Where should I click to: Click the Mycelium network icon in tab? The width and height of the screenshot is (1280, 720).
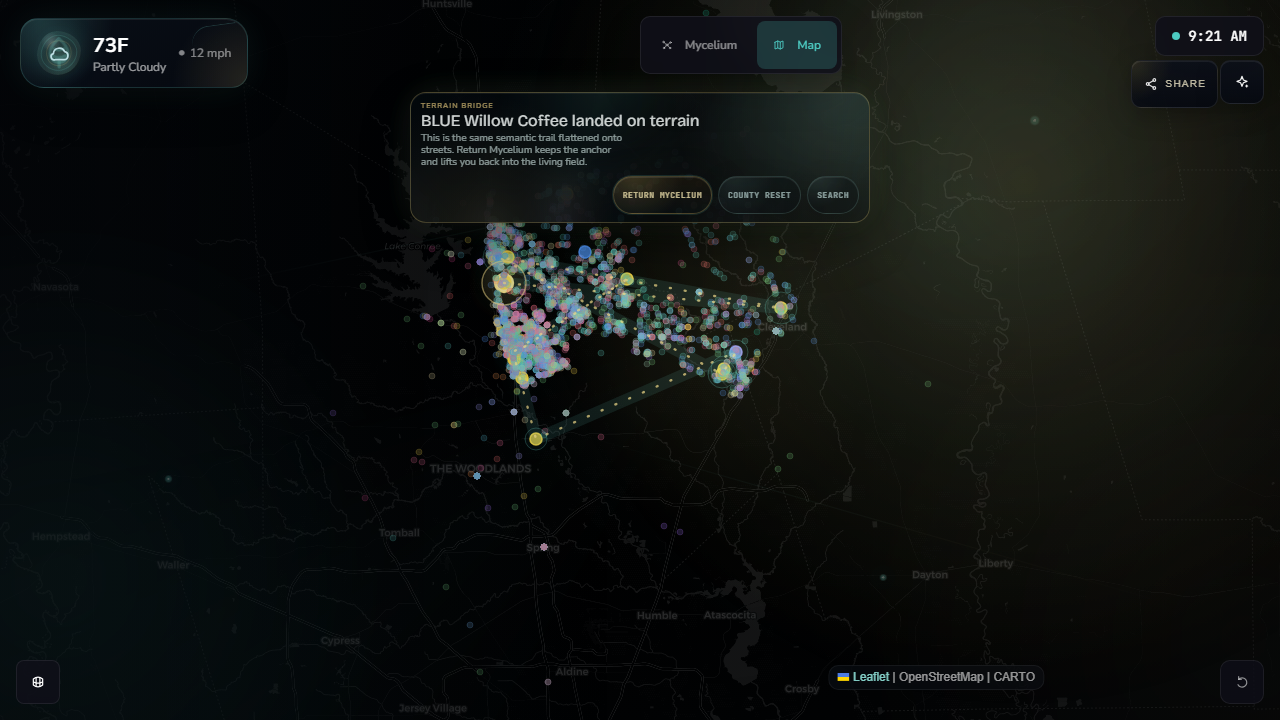(667, 45)
